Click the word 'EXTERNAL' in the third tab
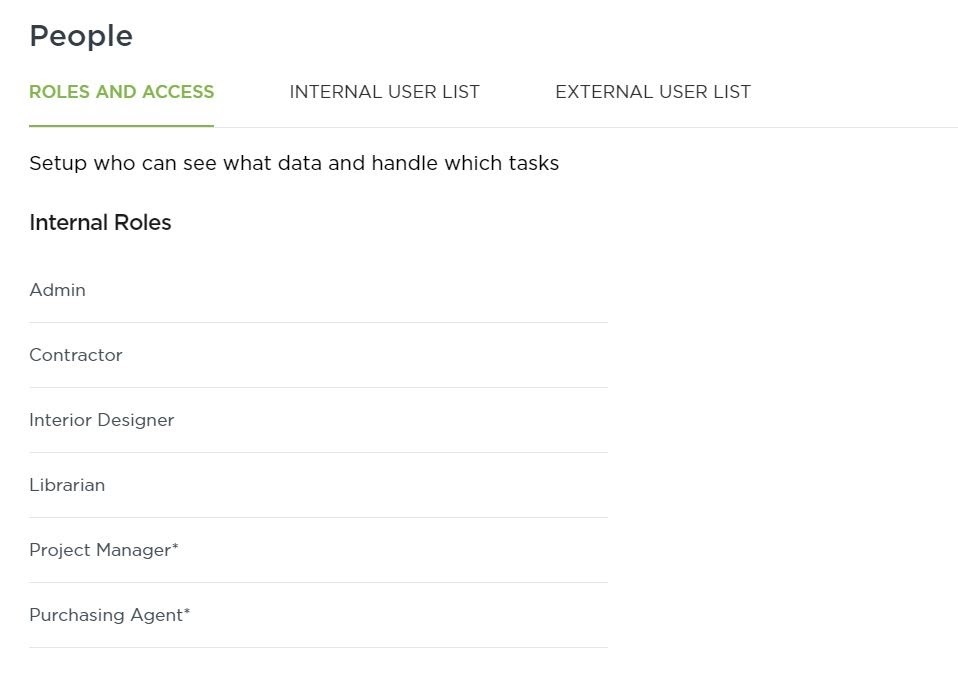Screen dimensions: 958x685 click(604, 92)
